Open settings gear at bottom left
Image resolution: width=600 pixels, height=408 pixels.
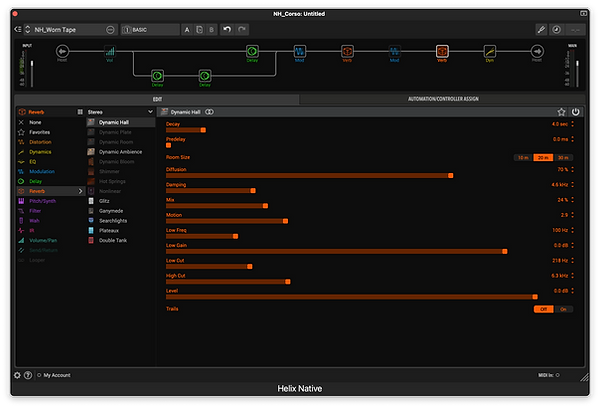click(x=17, y=375)
